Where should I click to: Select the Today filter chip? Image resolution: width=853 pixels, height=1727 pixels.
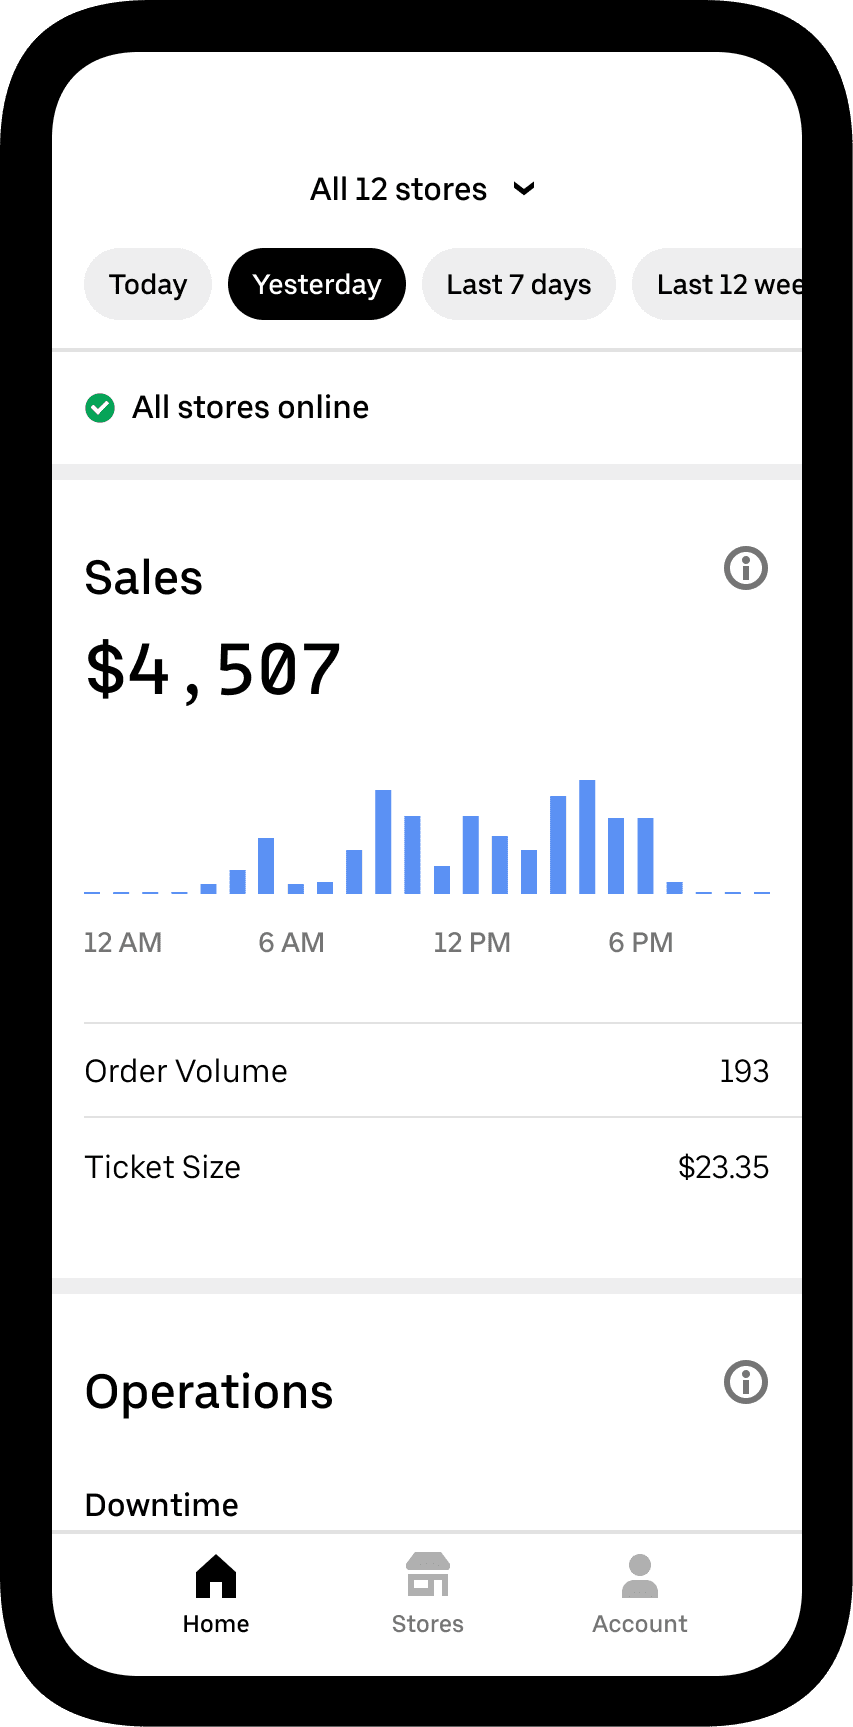(x=148, y=284)
